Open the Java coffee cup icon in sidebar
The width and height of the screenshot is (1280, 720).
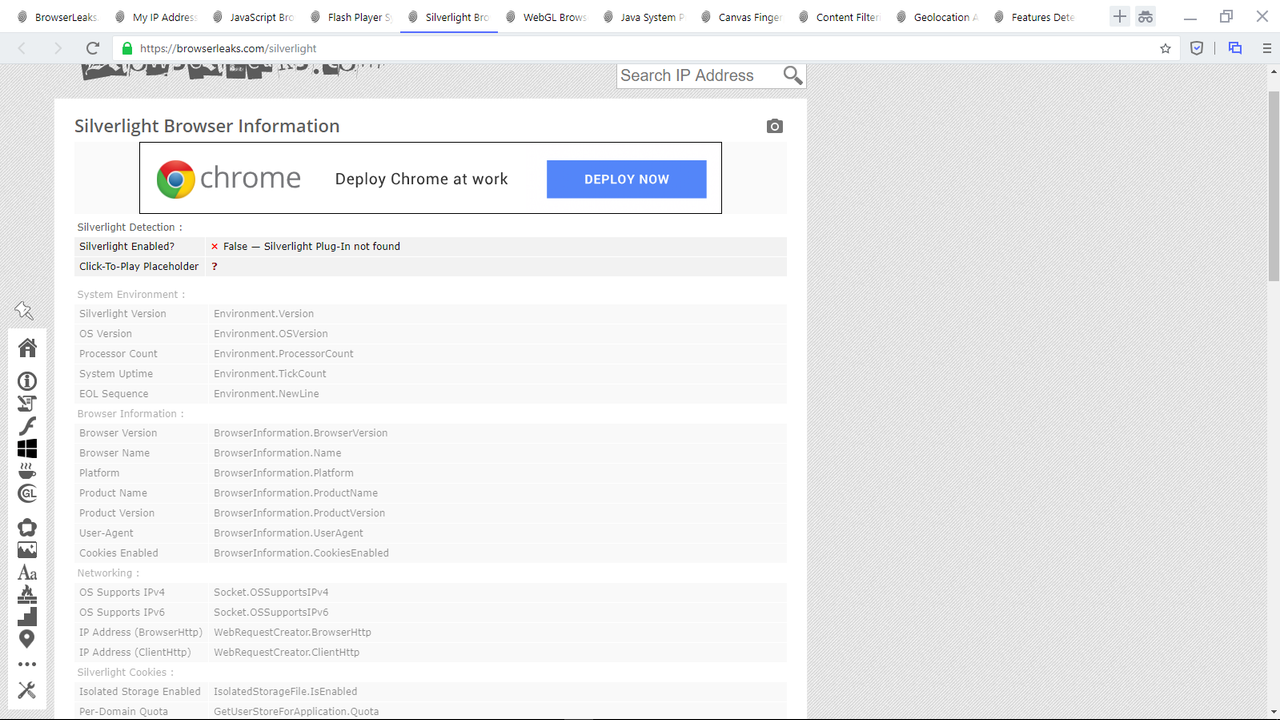(27, 470)
